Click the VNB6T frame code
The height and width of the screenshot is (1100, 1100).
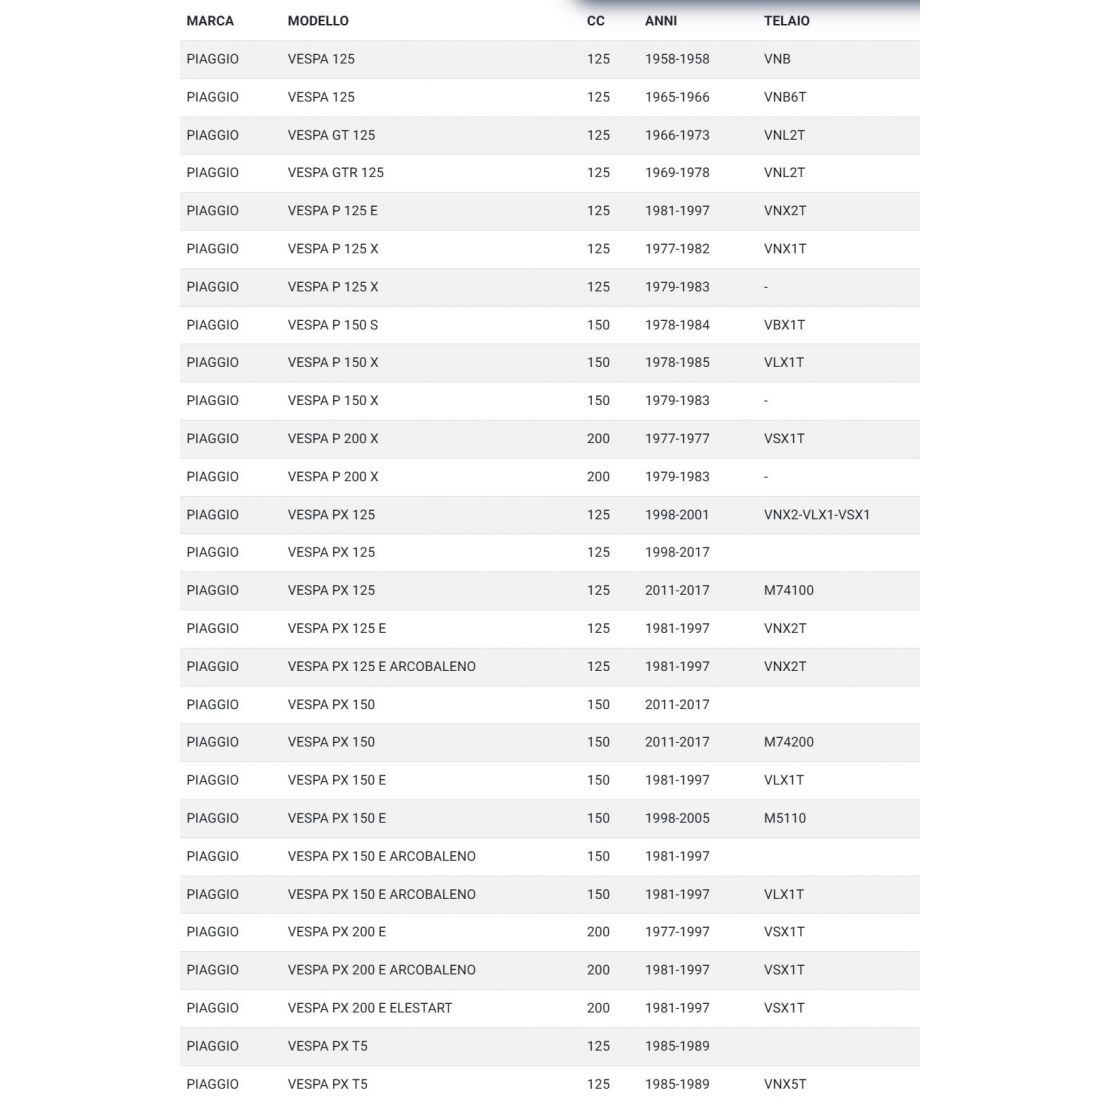click(785, 97)
